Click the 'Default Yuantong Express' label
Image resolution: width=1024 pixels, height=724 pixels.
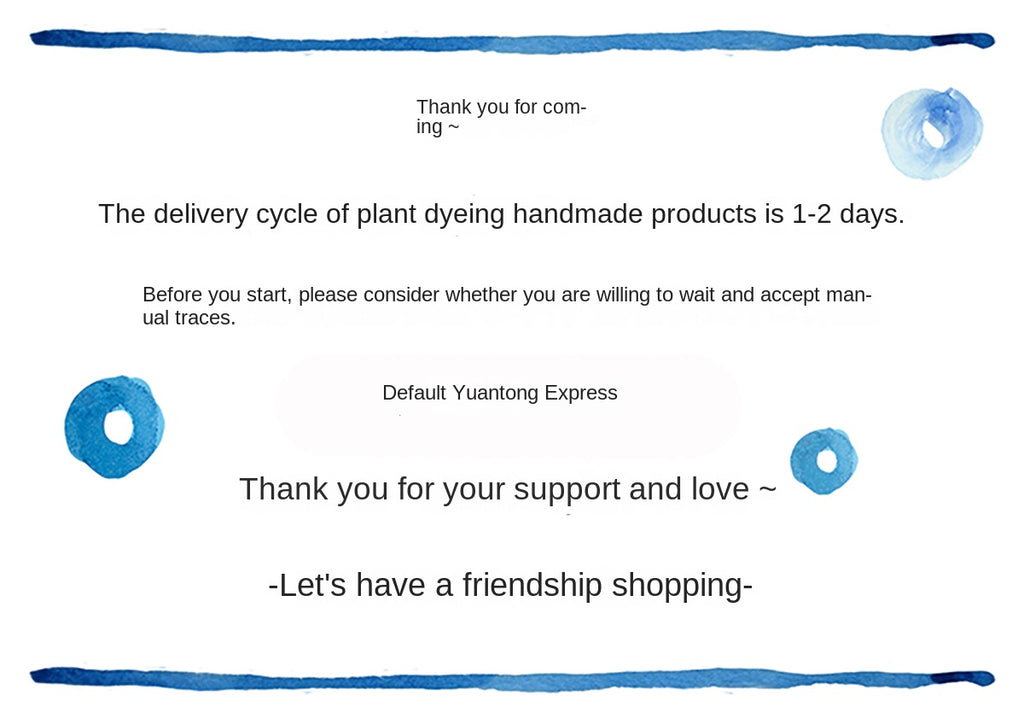point(500,393)
